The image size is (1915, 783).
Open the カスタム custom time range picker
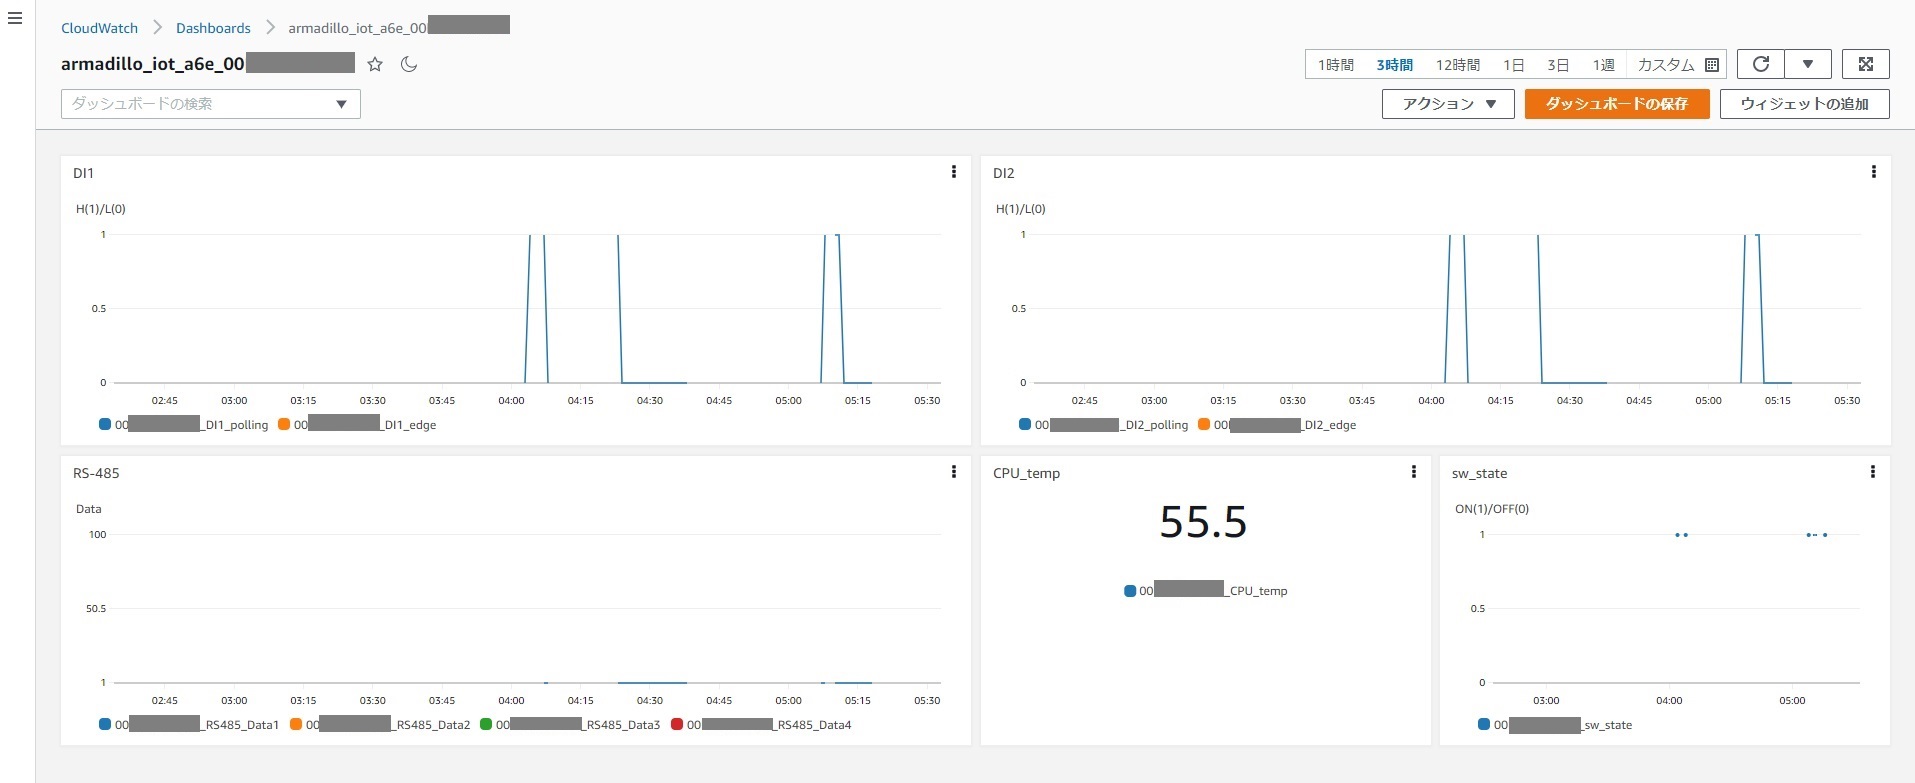[x=1677, y=65]
